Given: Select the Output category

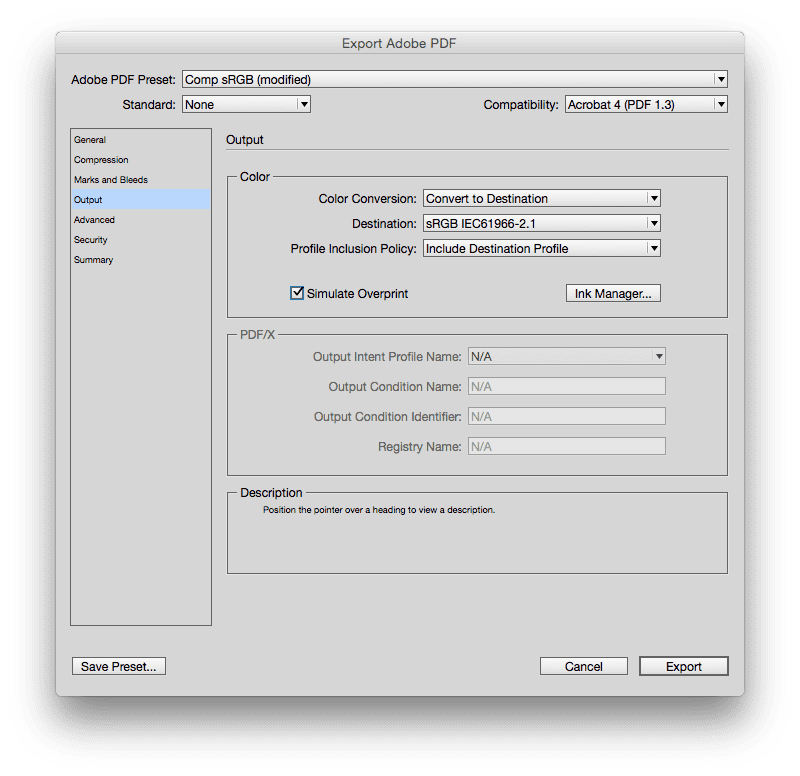Looking at the screenshot, I should [x=141, y=199].
